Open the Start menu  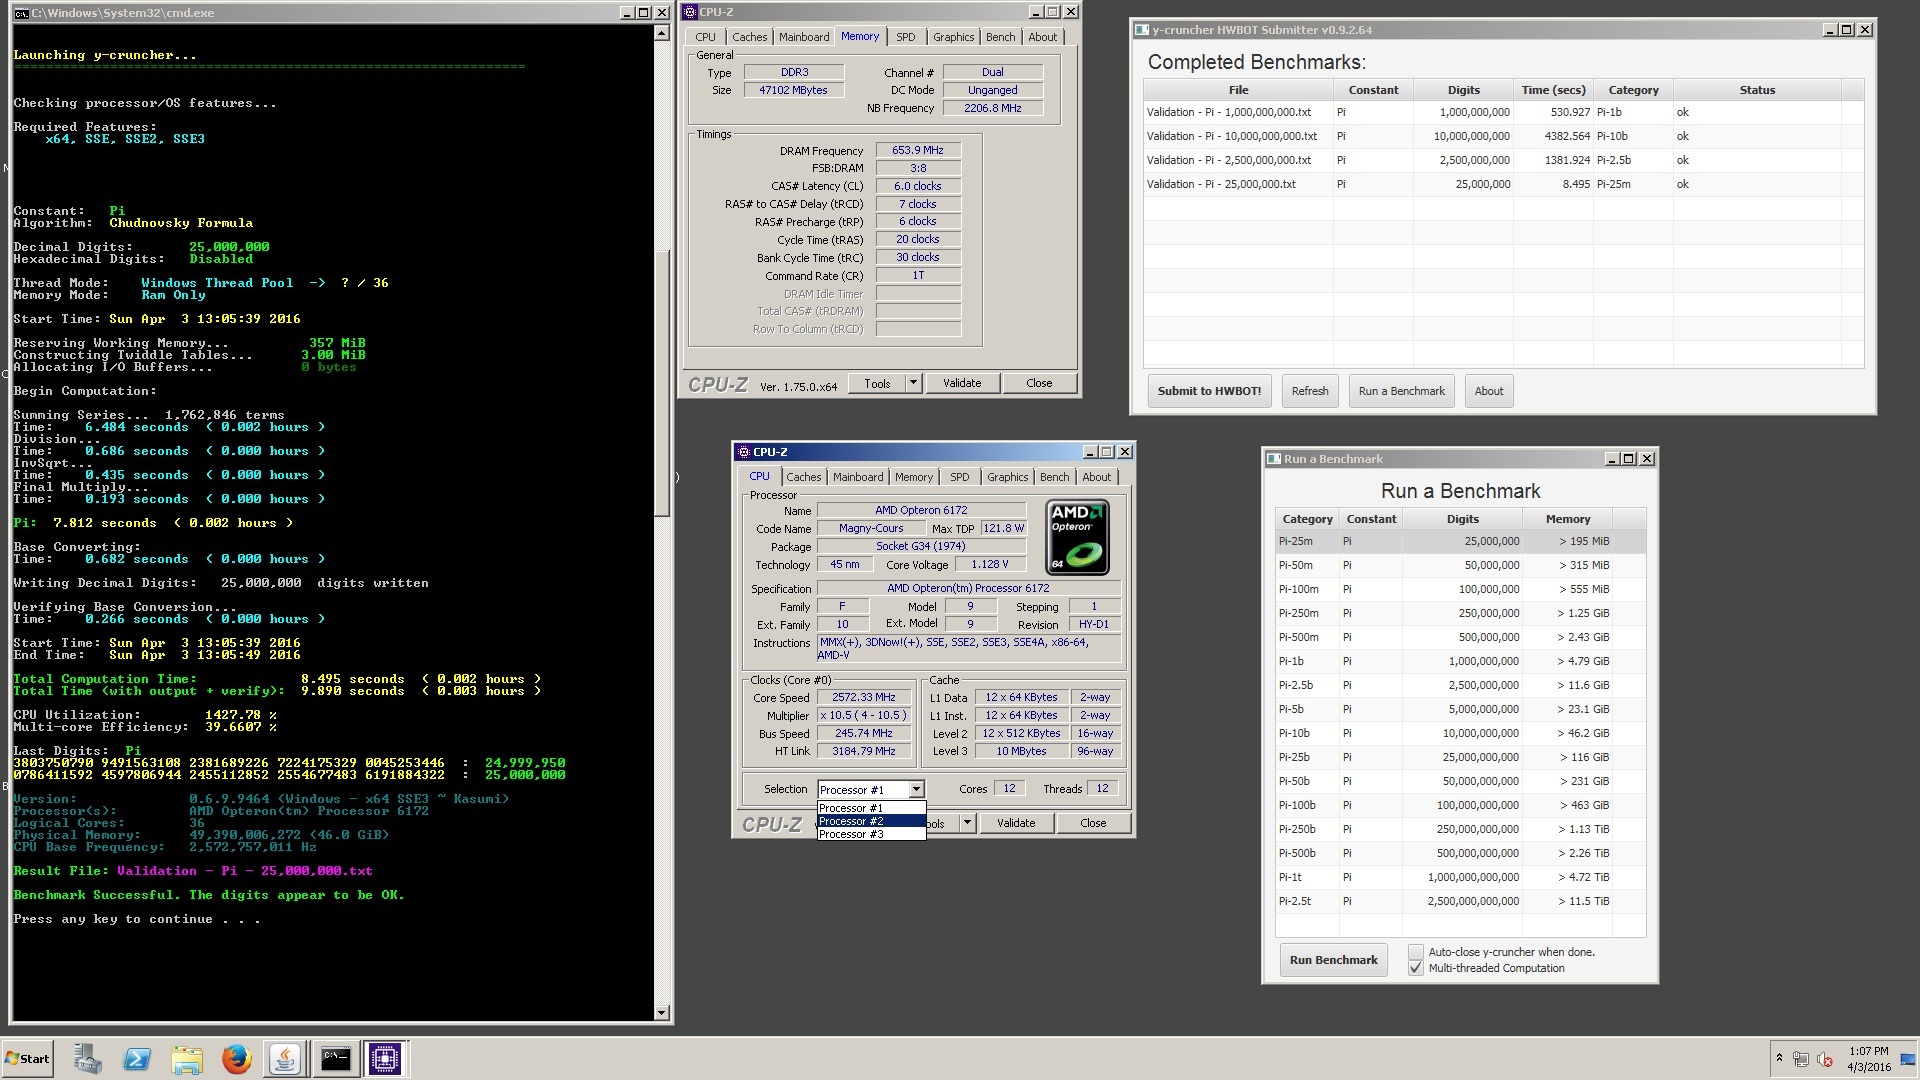[x=28, y=1059]
